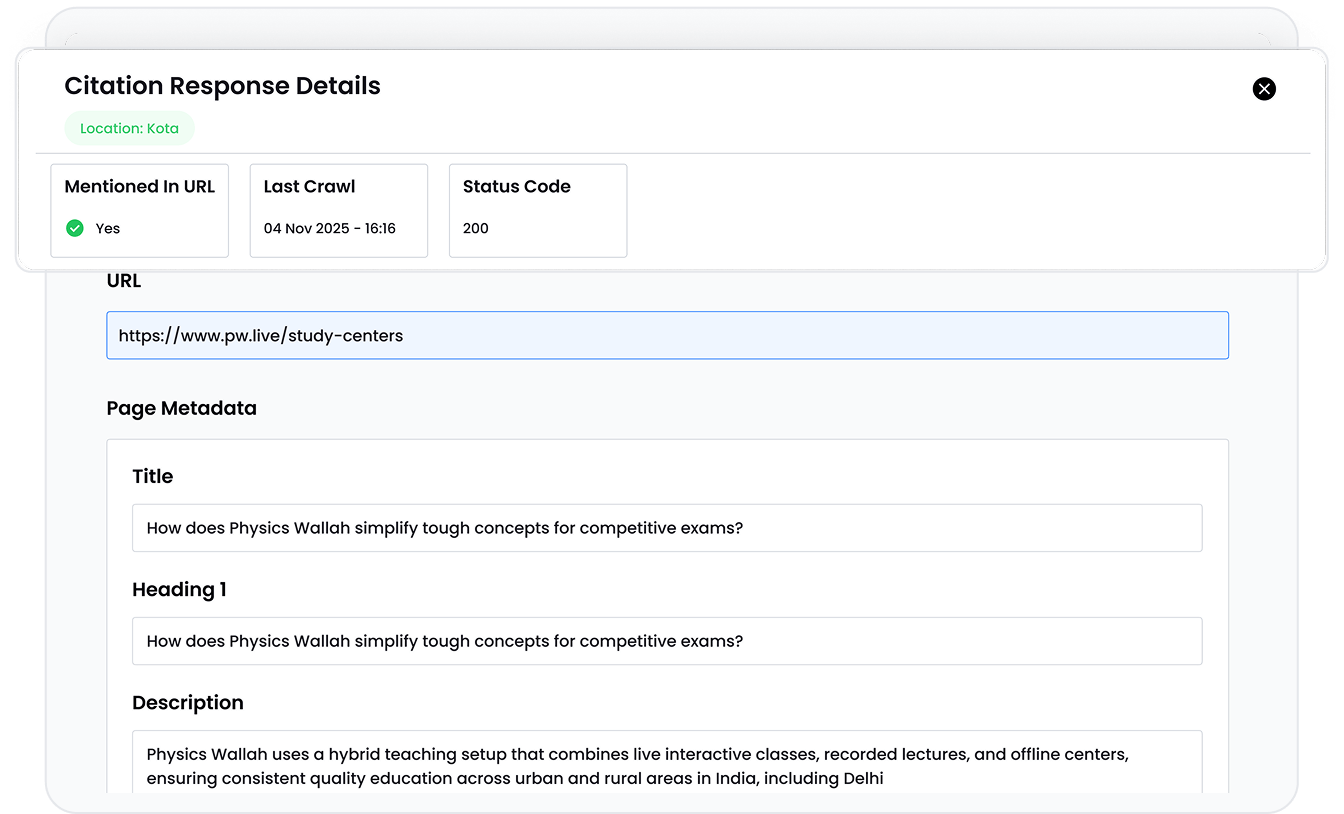1344x814 pixels.
Task: Click the Description label
Action: [188, 703]
